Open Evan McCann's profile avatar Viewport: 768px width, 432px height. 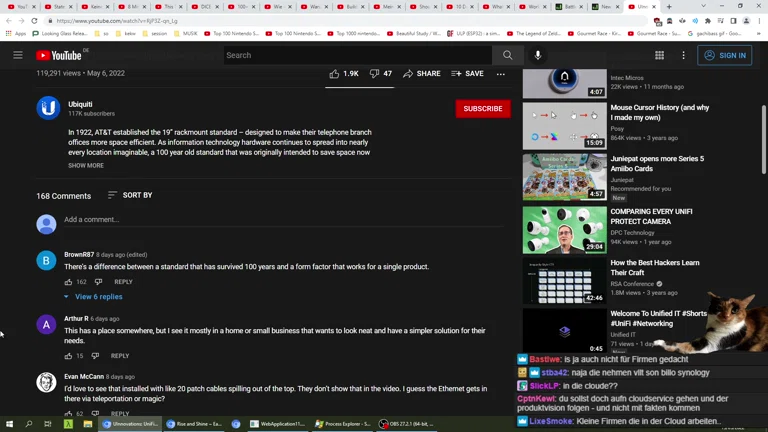tap(46, 383)
